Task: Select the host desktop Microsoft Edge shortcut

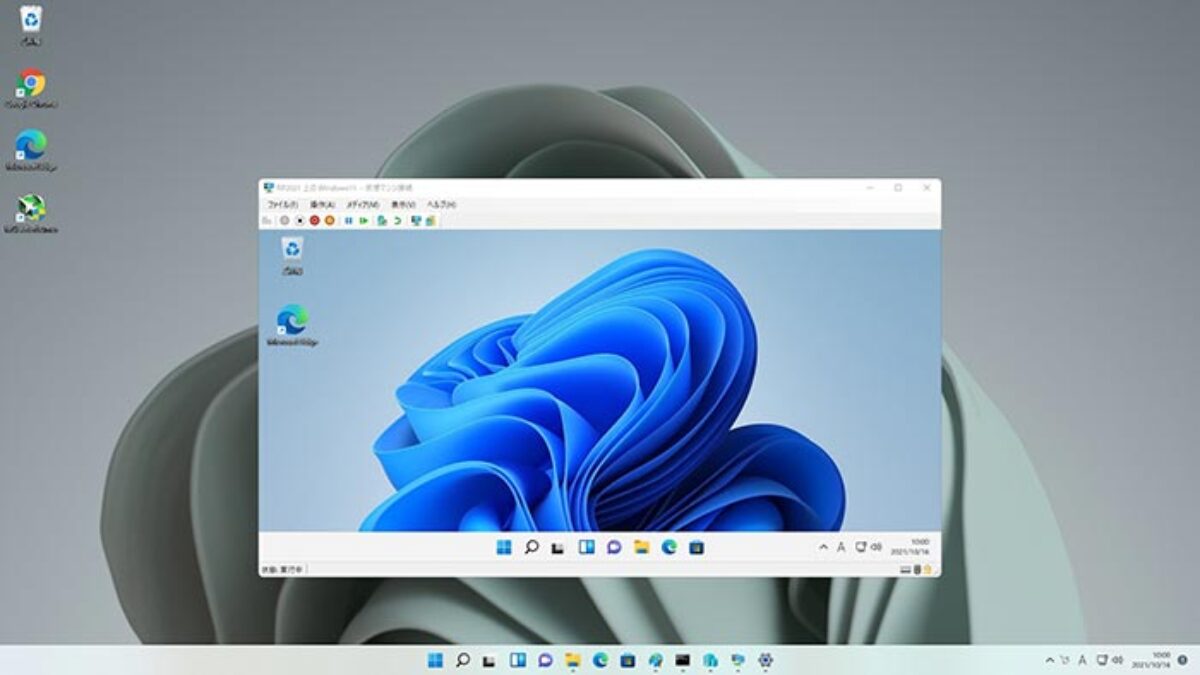Action: tap(31, 150)
